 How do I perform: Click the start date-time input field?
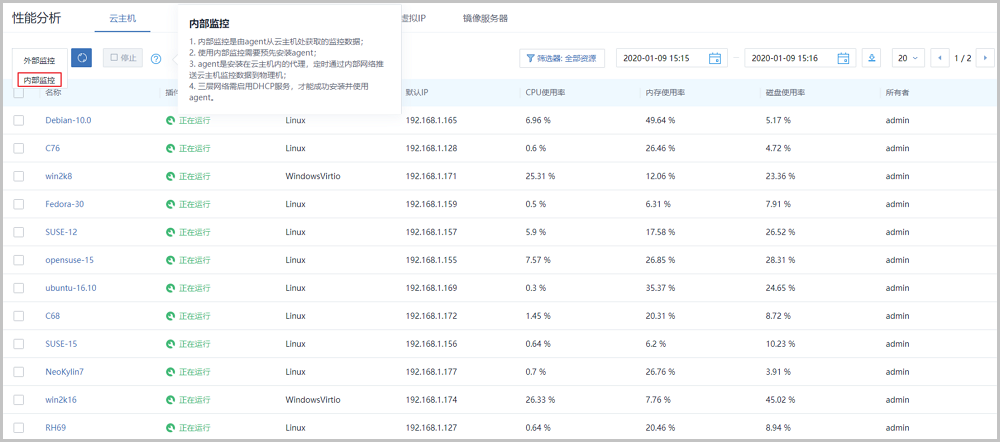[x=660, y=58]
